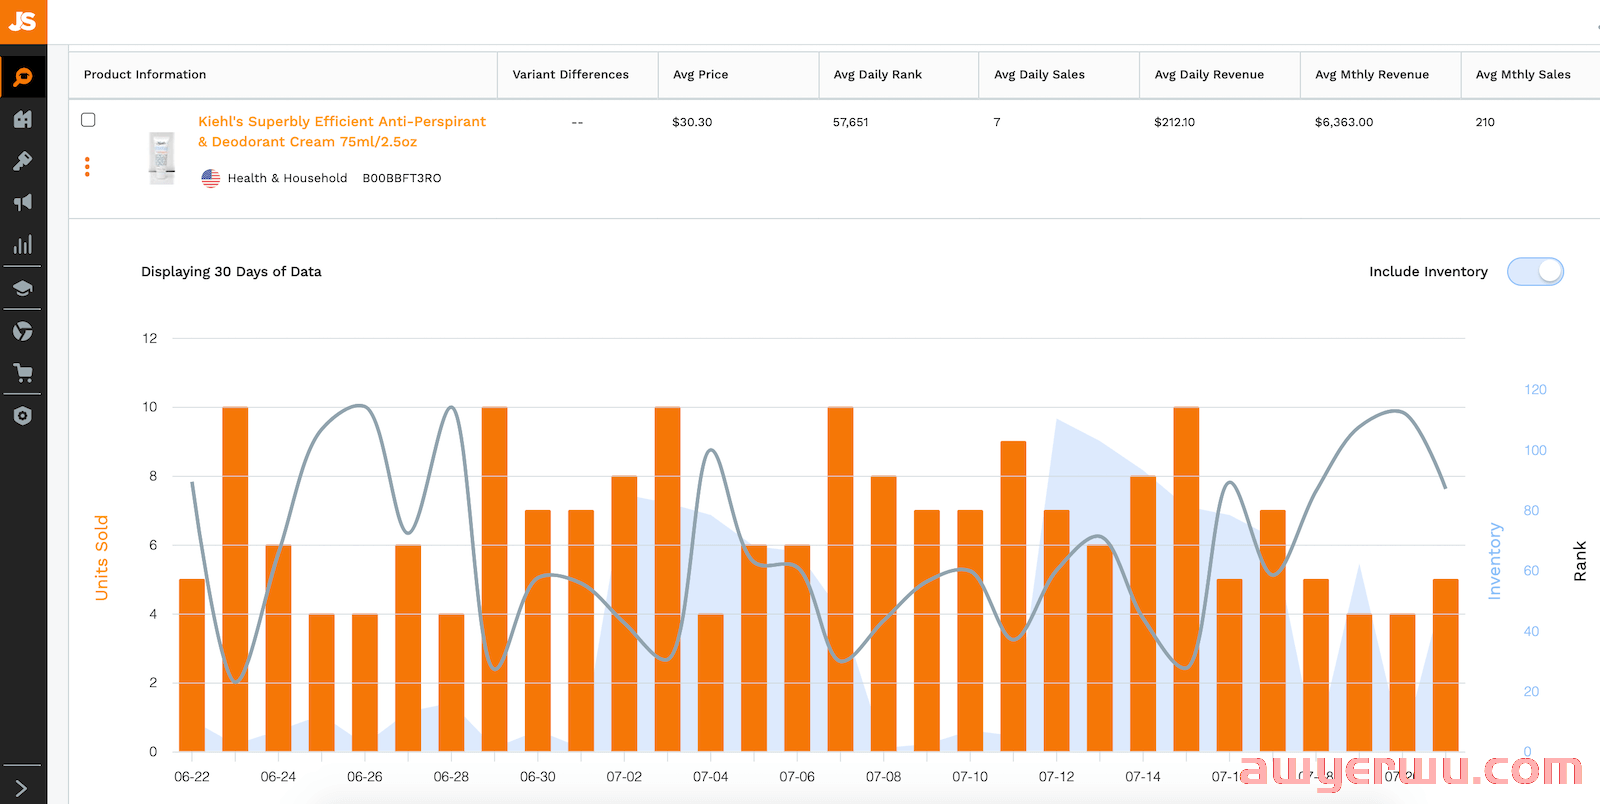1600x804 pixels.
Task: Click the Inventory axis label
Action: tap(1495, 561)
